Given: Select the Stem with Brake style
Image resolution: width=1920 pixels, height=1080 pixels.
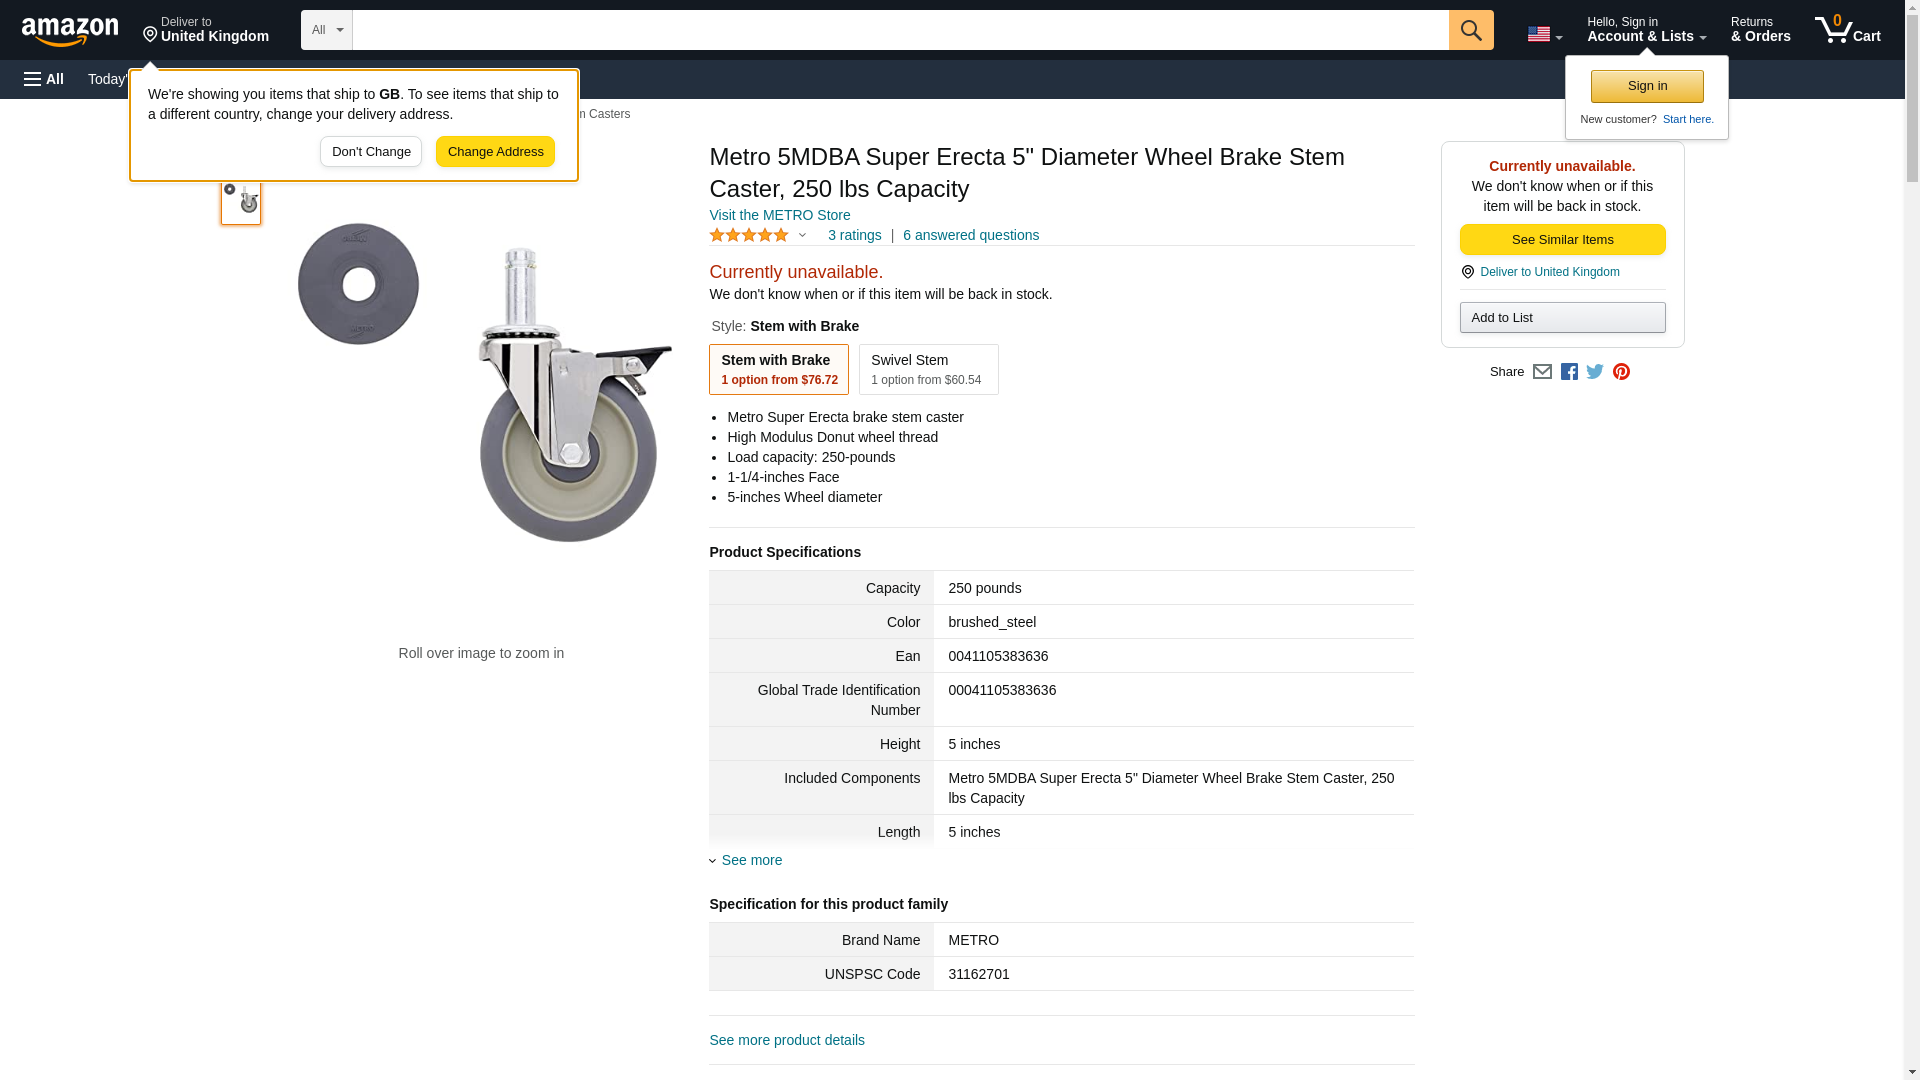Looking at the screenshot, I should pyautogui.click(x=779, y=370).
